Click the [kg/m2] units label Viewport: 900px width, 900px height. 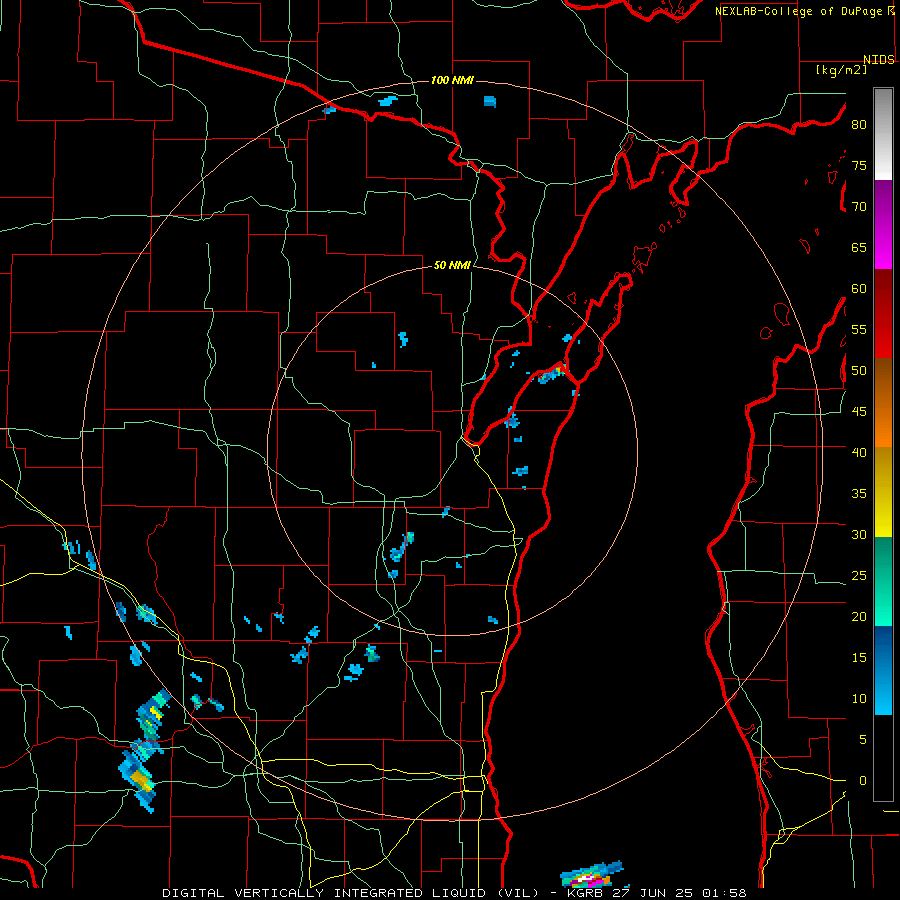pyautogui.click(x=841, y=70)
